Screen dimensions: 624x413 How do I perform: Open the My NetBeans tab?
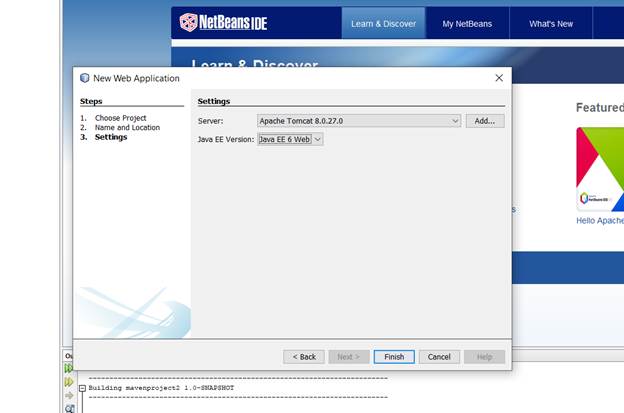coord(467,23)
